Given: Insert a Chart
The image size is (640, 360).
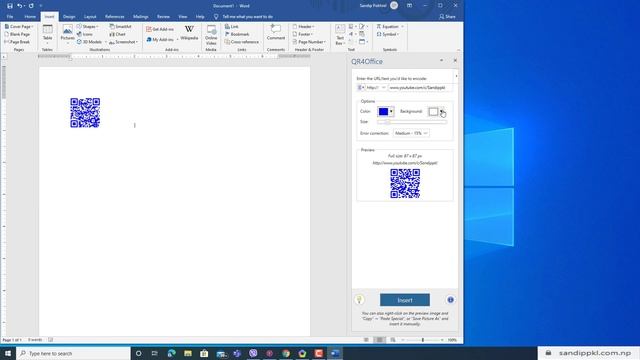Looking at the screenshot, I should 118,34.
